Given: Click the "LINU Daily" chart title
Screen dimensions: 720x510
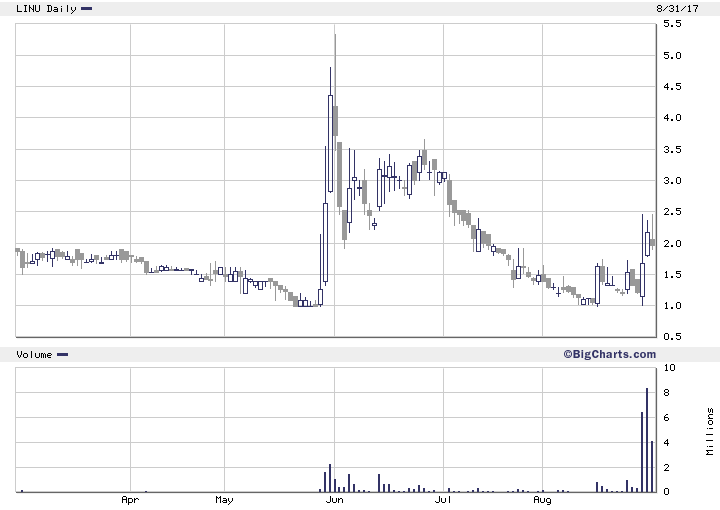Looking at the screenshot, I should 46,9.
